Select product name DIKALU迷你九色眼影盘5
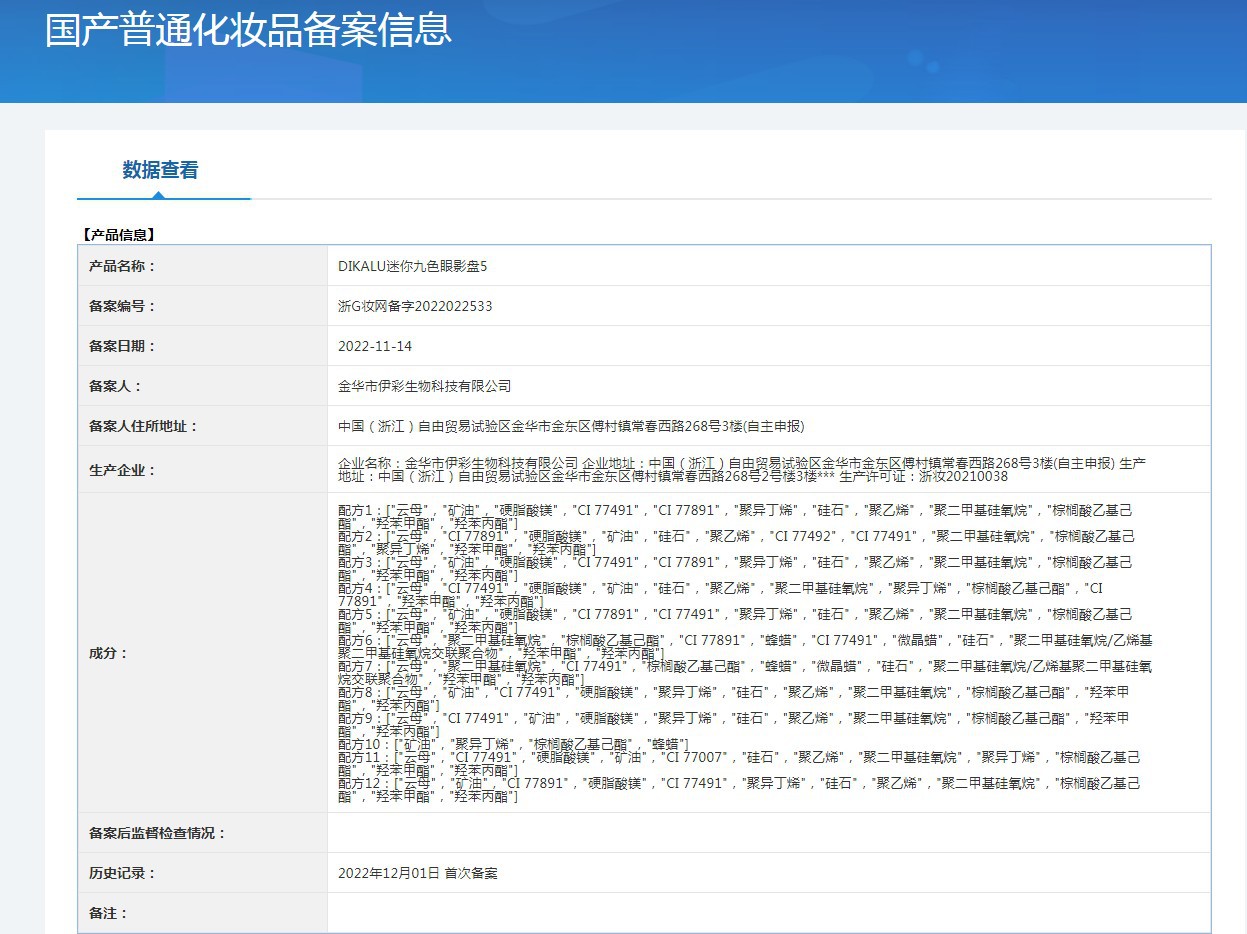This screenshot has width=1247, height=934. point(413,266)
